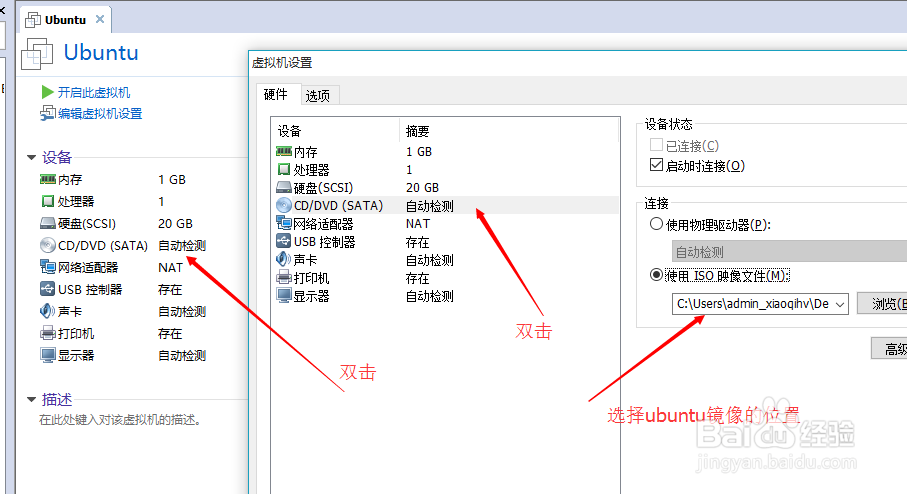Click the USB 控制器 icon in settings dialog
Viewport: 907px width, 494px height.
[x=283, y=241]
